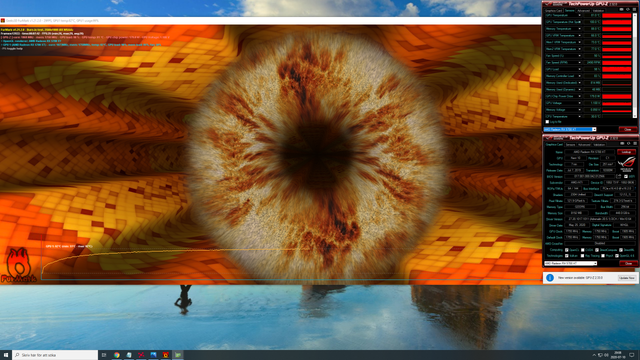Click the Driver Version field
This screenshot has height=360, width=640.
click(x=600, y=219)
